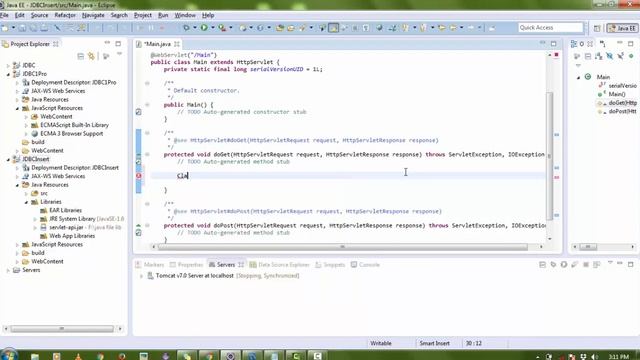Select the Java EE perspective button

click(622, 28)
